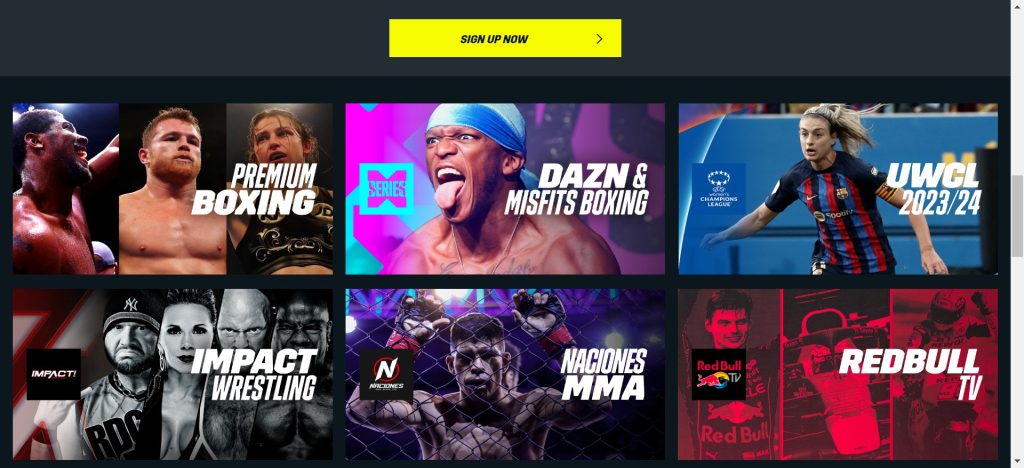Open the Naciones MMA tile
1024x468 pixels.
coord(505,374)
